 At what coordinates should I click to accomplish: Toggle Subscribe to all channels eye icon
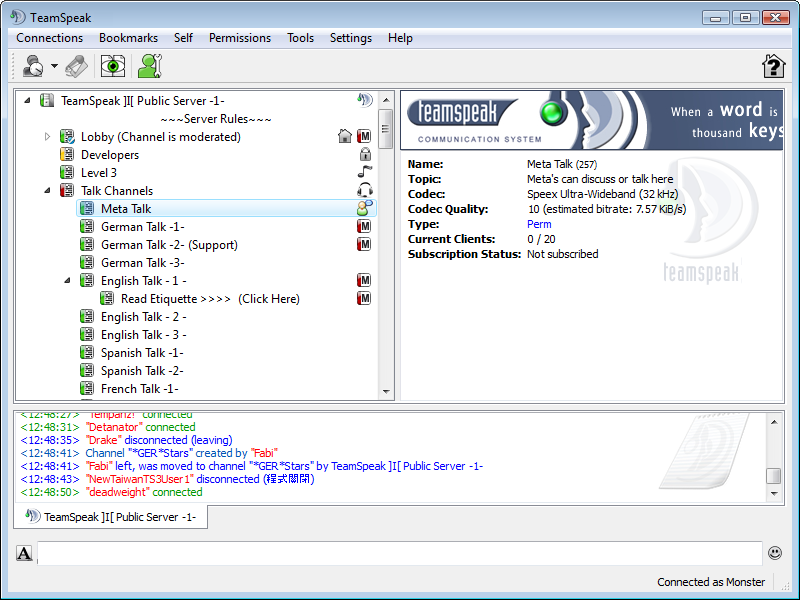(x=113, y=66)
